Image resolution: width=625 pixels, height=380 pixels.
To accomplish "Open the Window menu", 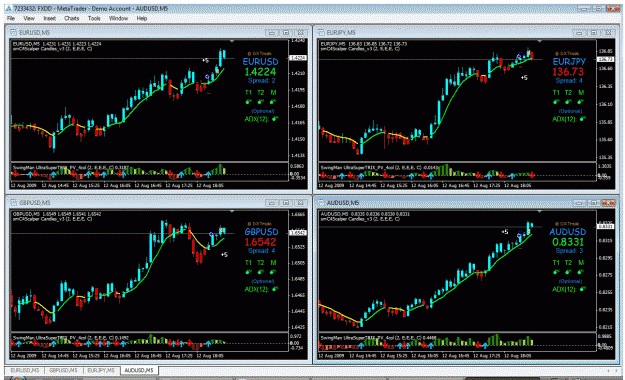I will click(118, 18).
